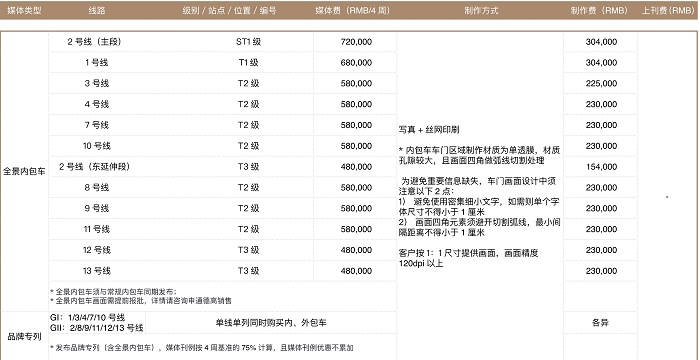This screenshot has width=700, height=360.
Task: Select T3 级 in the 13 号线 row
Action: click(x=248, y=271)
